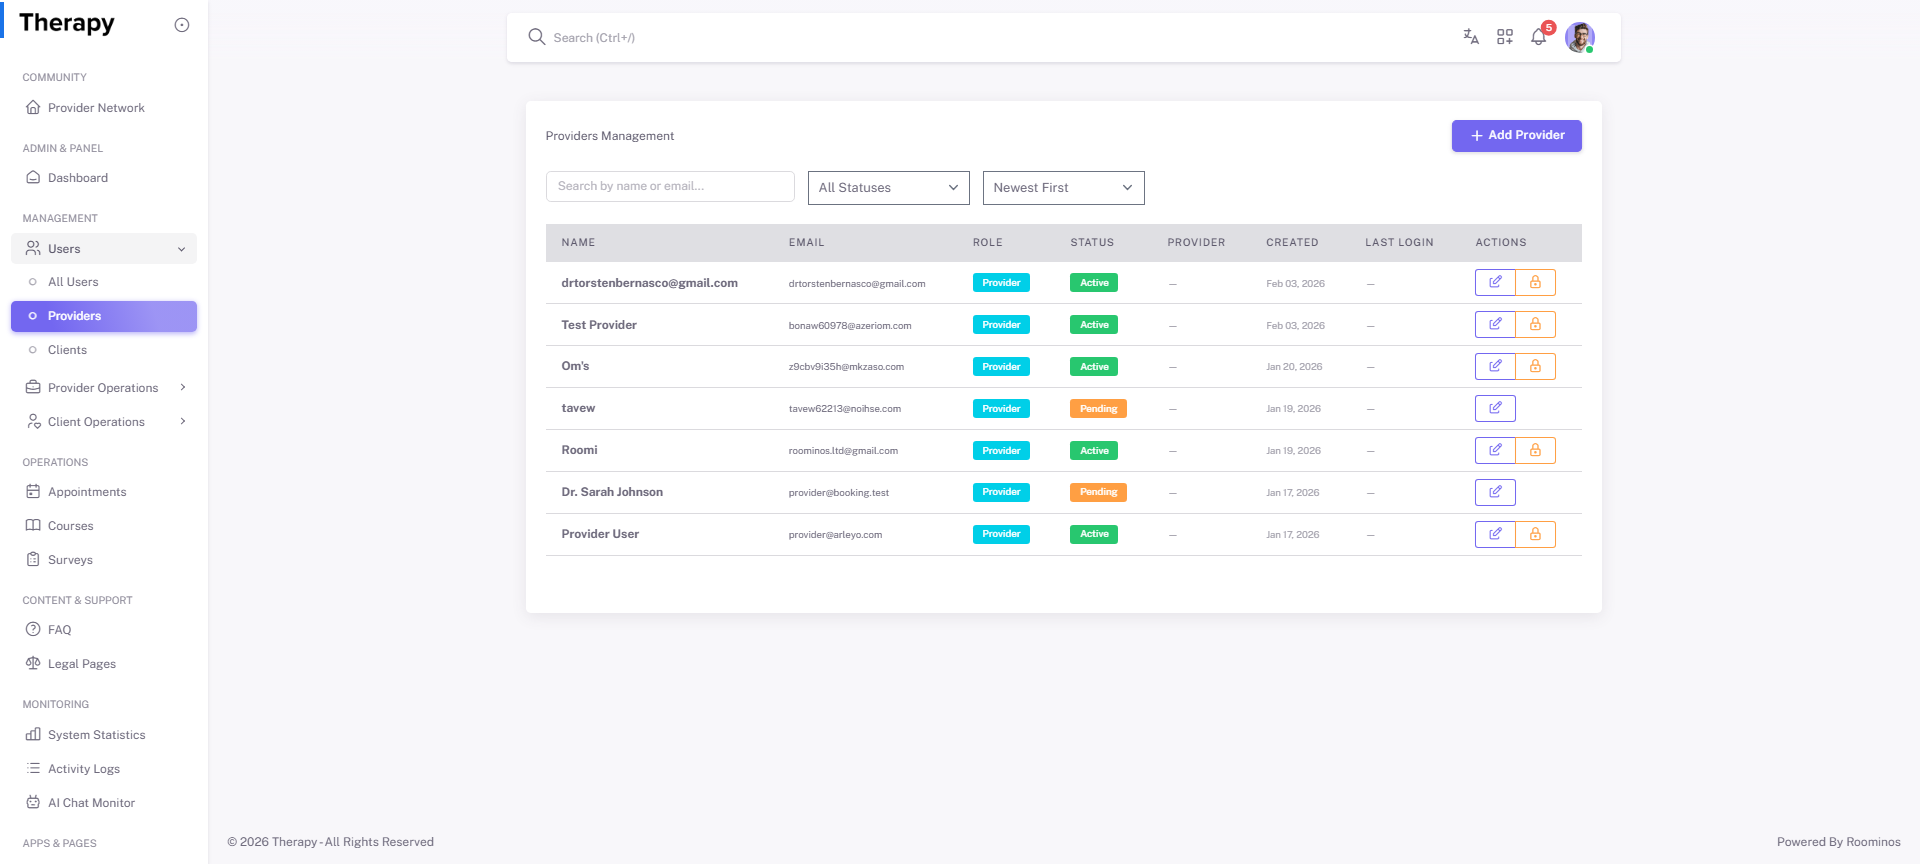Click the language translate icon in top bar
This screenshot has height=864, width=1920.
click(x=1471, y=37)
